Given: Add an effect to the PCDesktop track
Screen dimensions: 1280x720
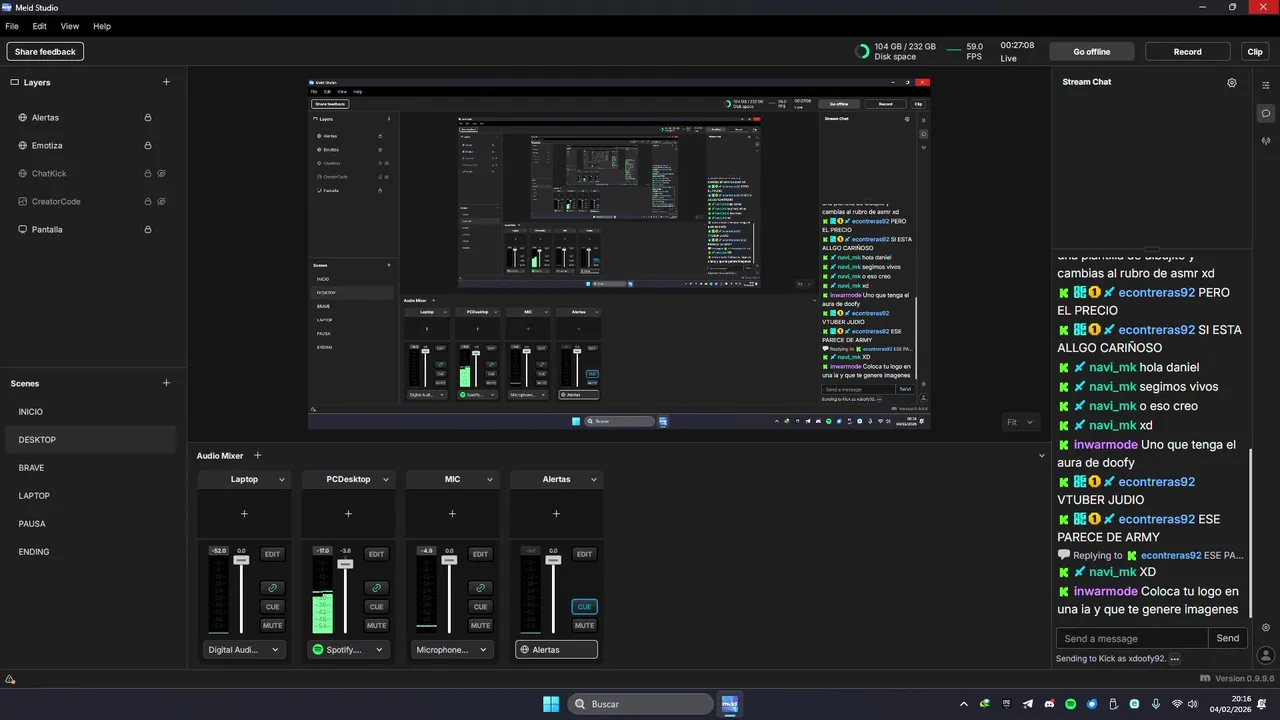Looking at the screenshot, I should click(x=348, y=514).
